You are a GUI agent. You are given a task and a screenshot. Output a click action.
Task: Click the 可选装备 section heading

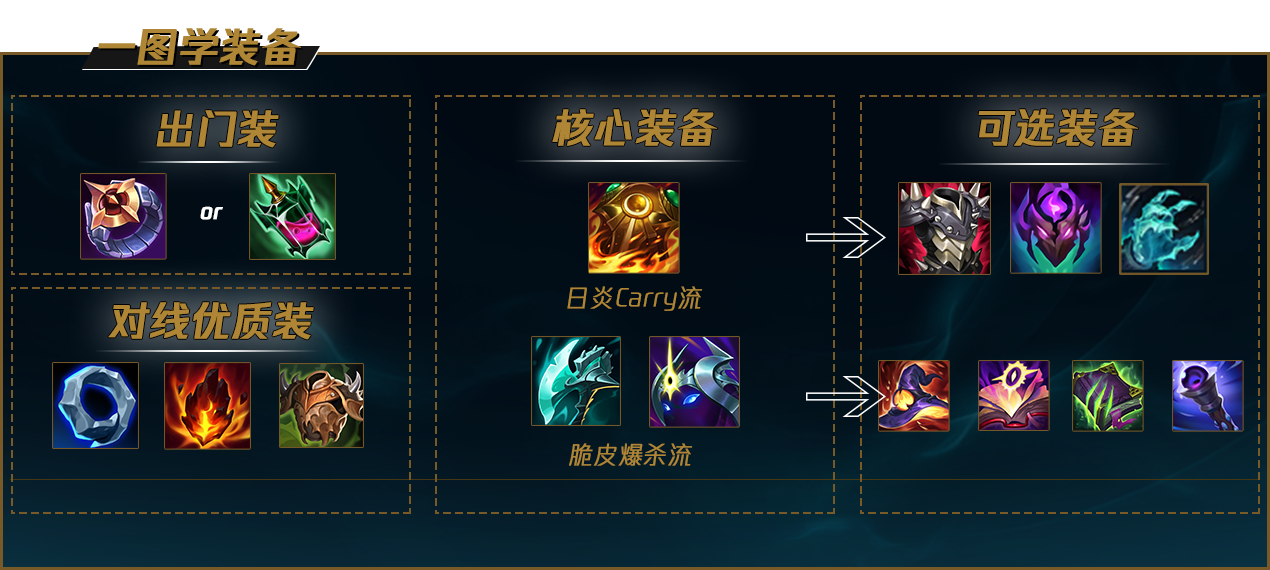(1058, 129)
